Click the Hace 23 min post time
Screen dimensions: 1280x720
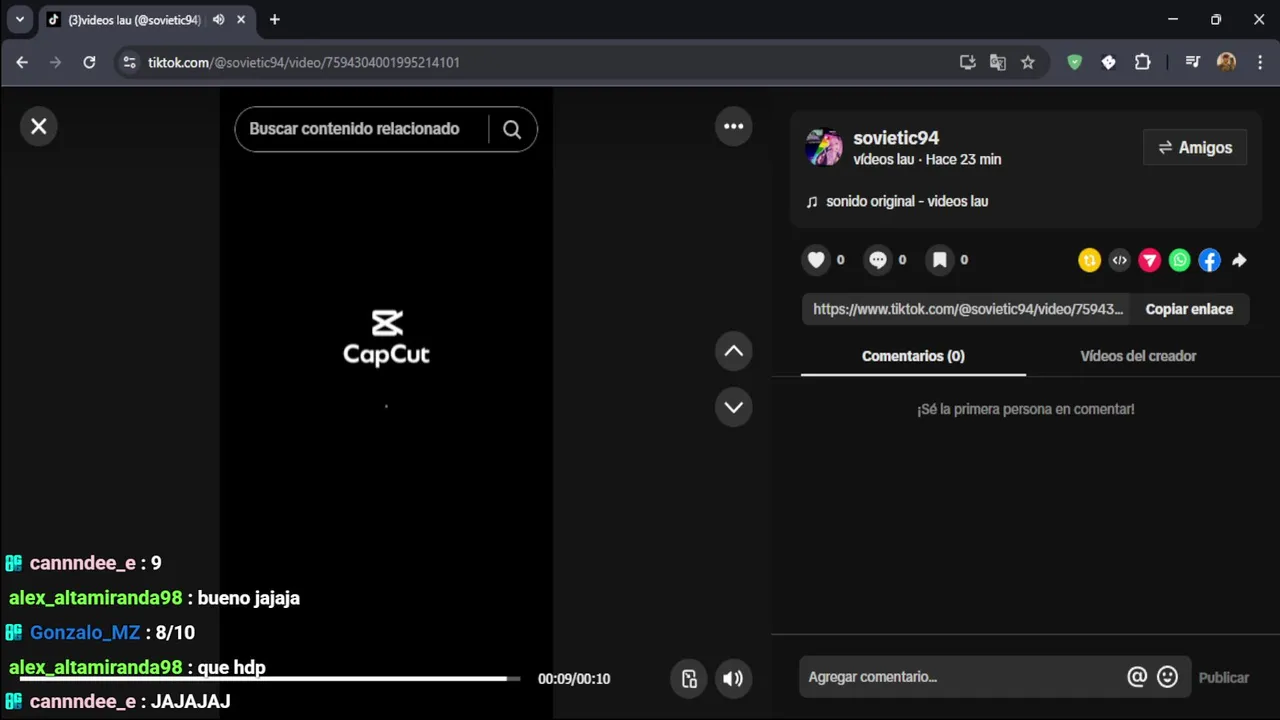click(x=963, y=159)
